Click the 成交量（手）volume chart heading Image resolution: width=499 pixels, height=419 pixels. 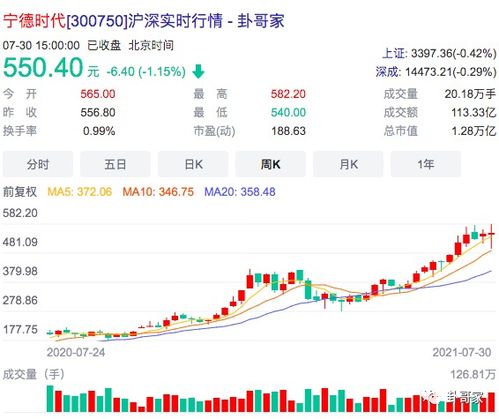34,374
